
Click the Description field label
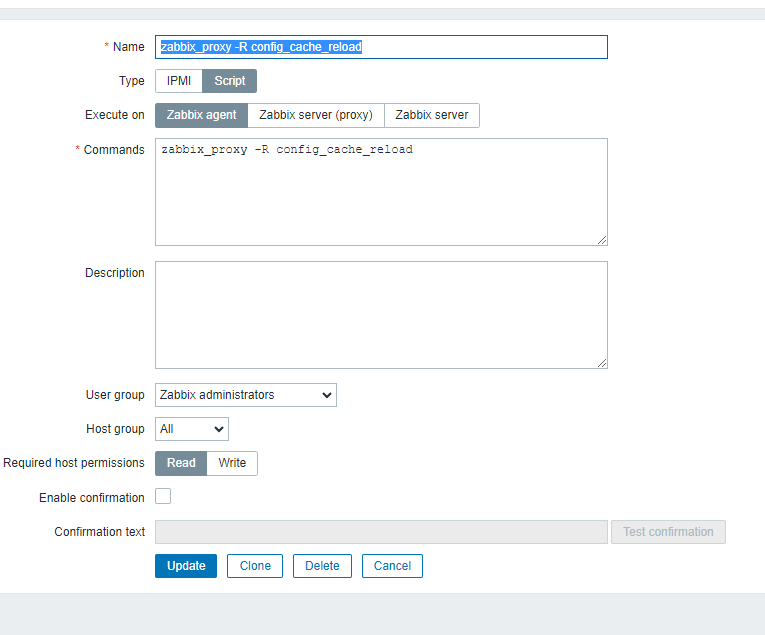[x=115, y=273]
